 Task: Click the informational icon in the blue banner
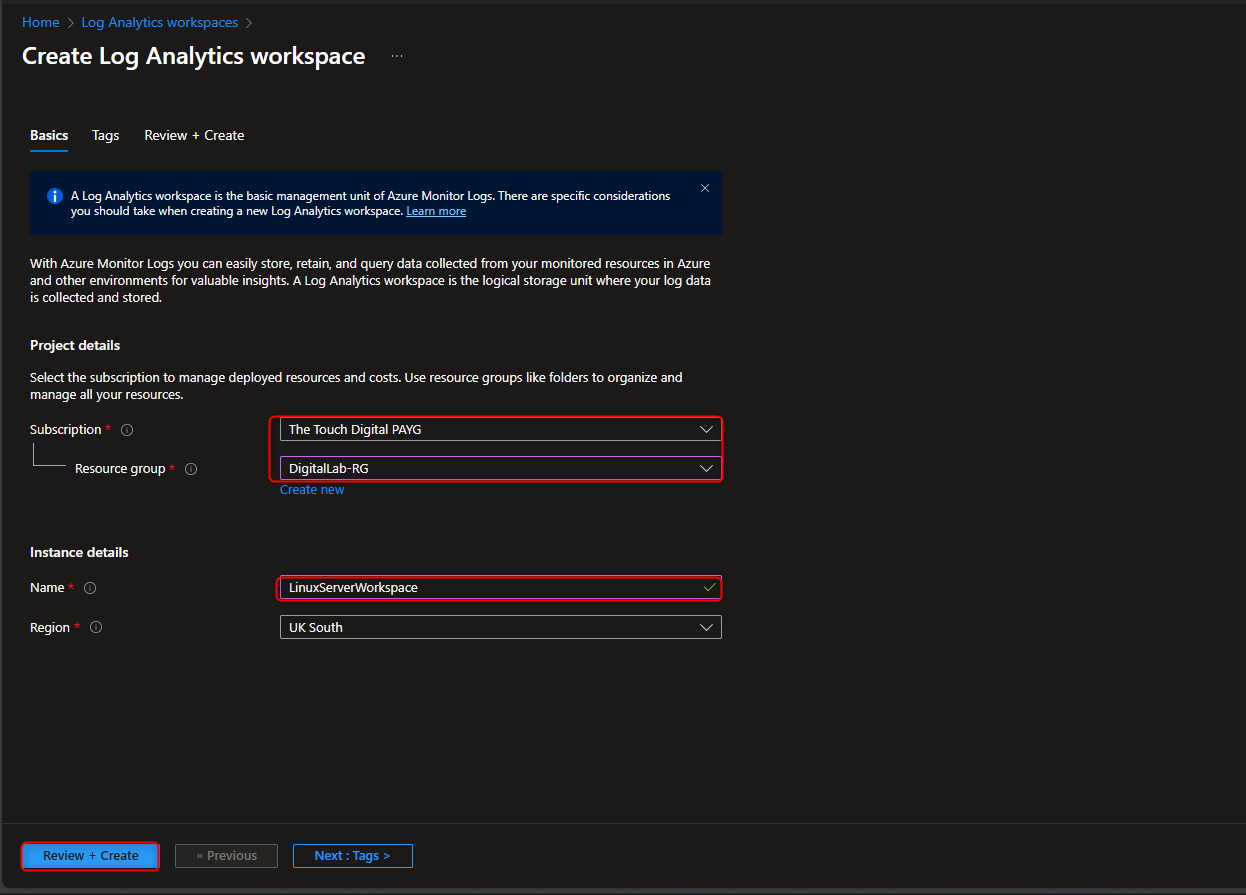[x=54, y=195]
